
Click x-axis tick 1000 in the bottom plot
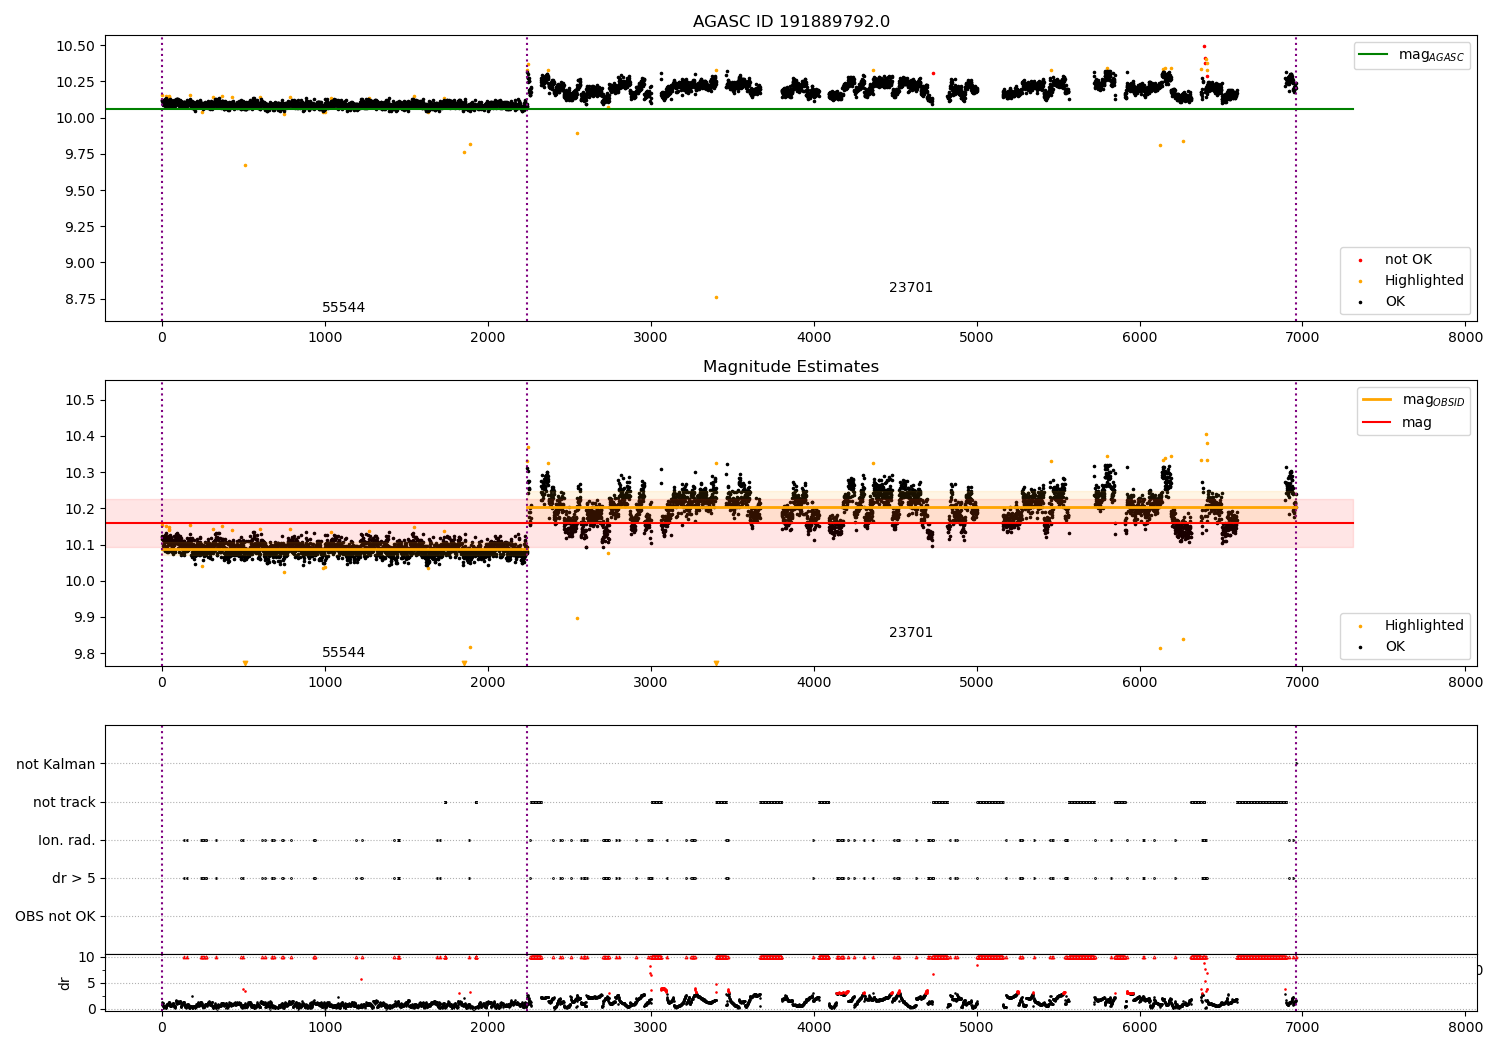point(325,1028)
